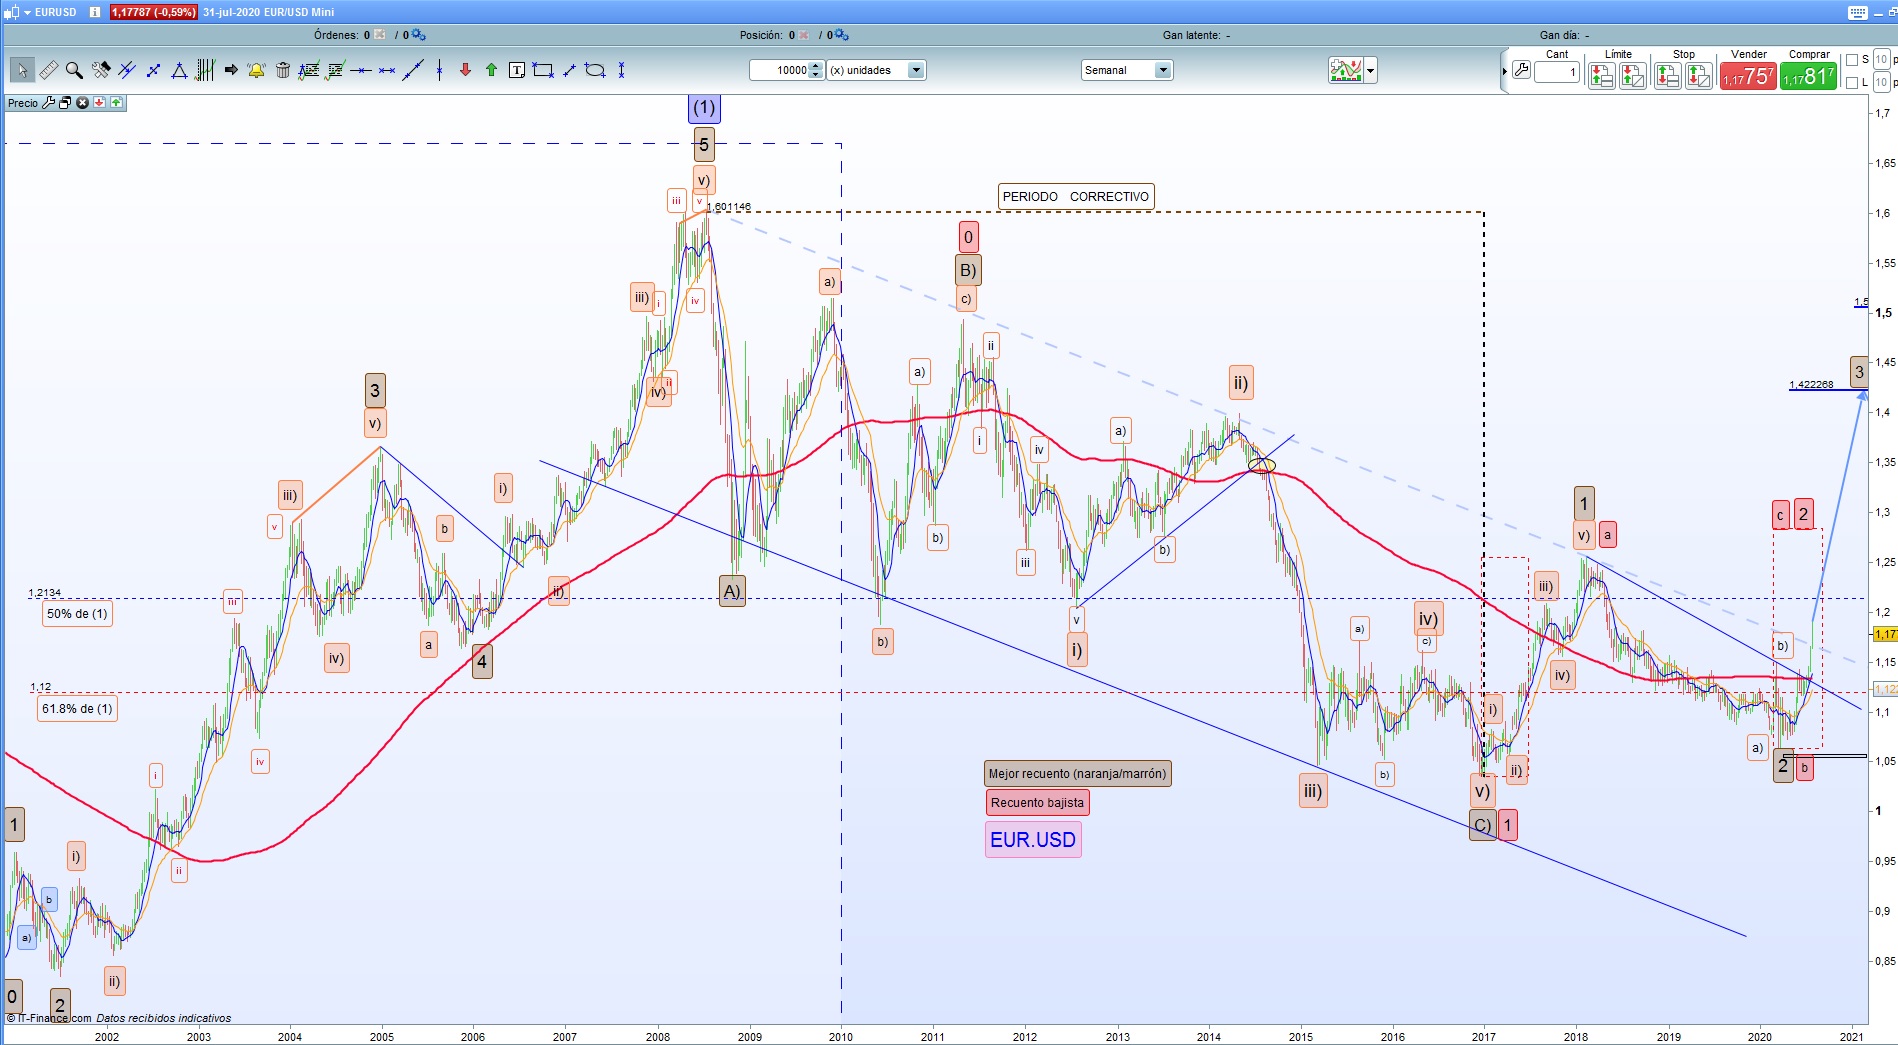The image size is (1898, 1045).
Task: Select the ruler measurement tool
Action: click(48, 70)
